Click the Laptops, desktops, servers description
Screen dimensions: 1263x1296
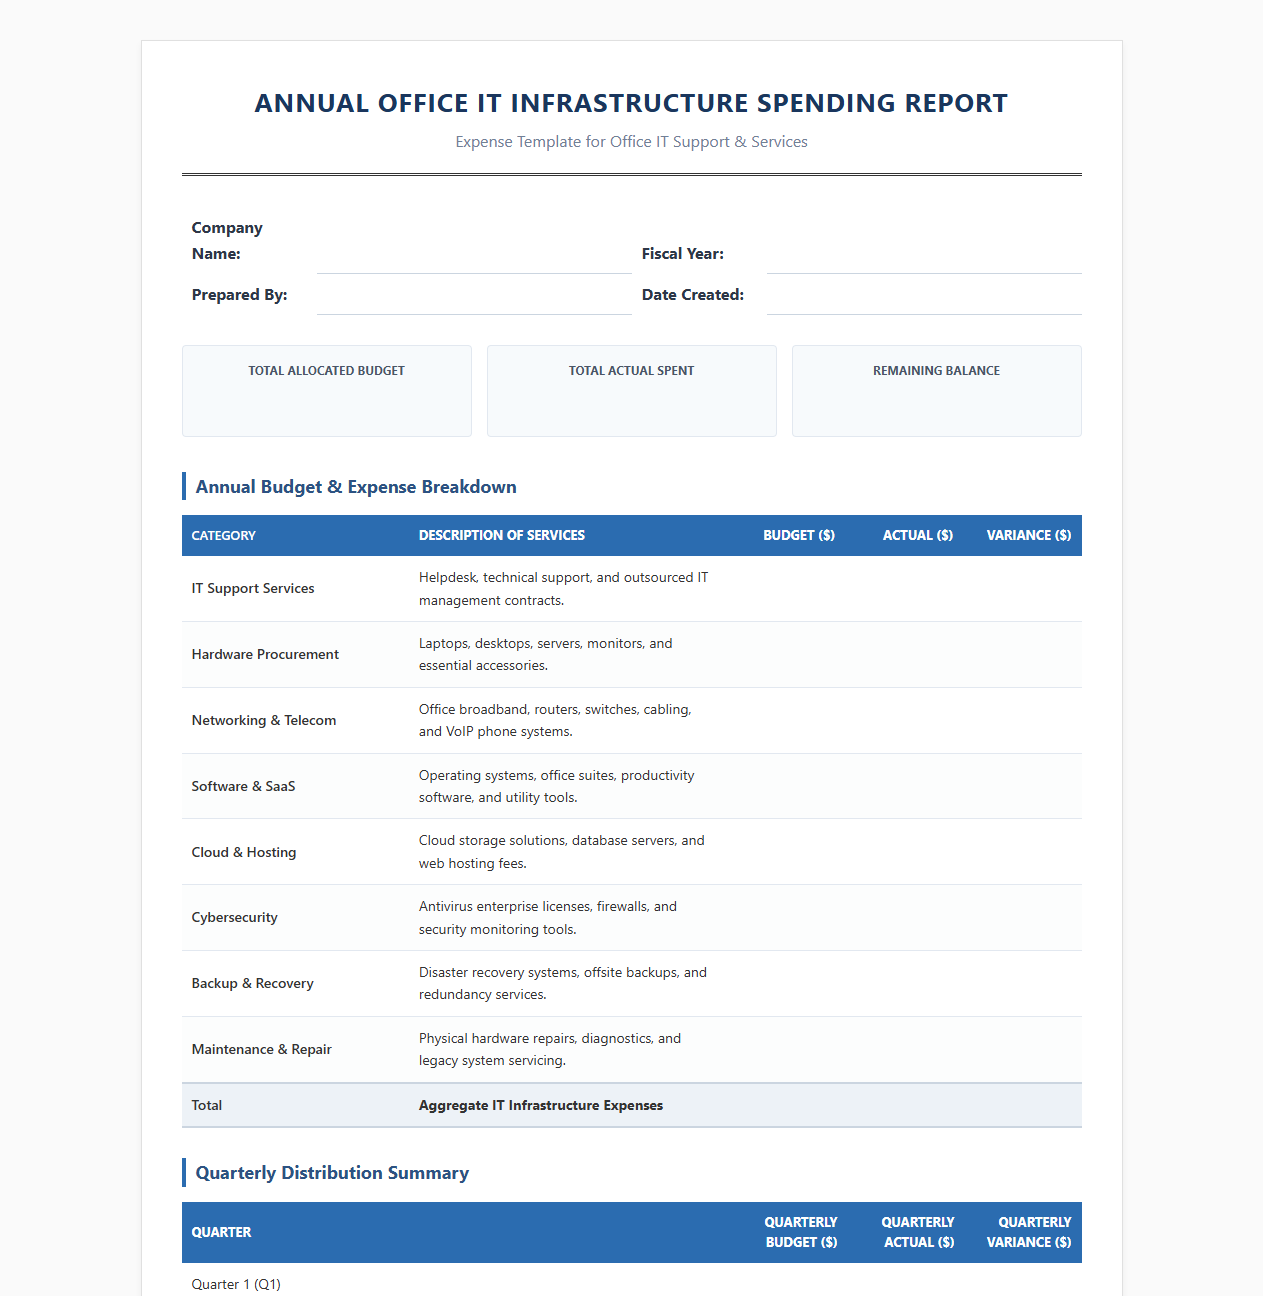pos(546,655)
